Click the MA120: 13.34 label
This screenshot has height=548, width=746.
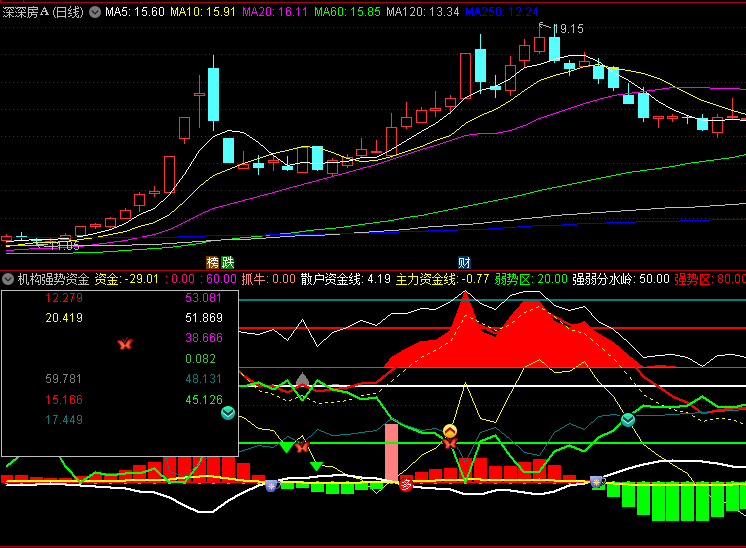point(422,12)
